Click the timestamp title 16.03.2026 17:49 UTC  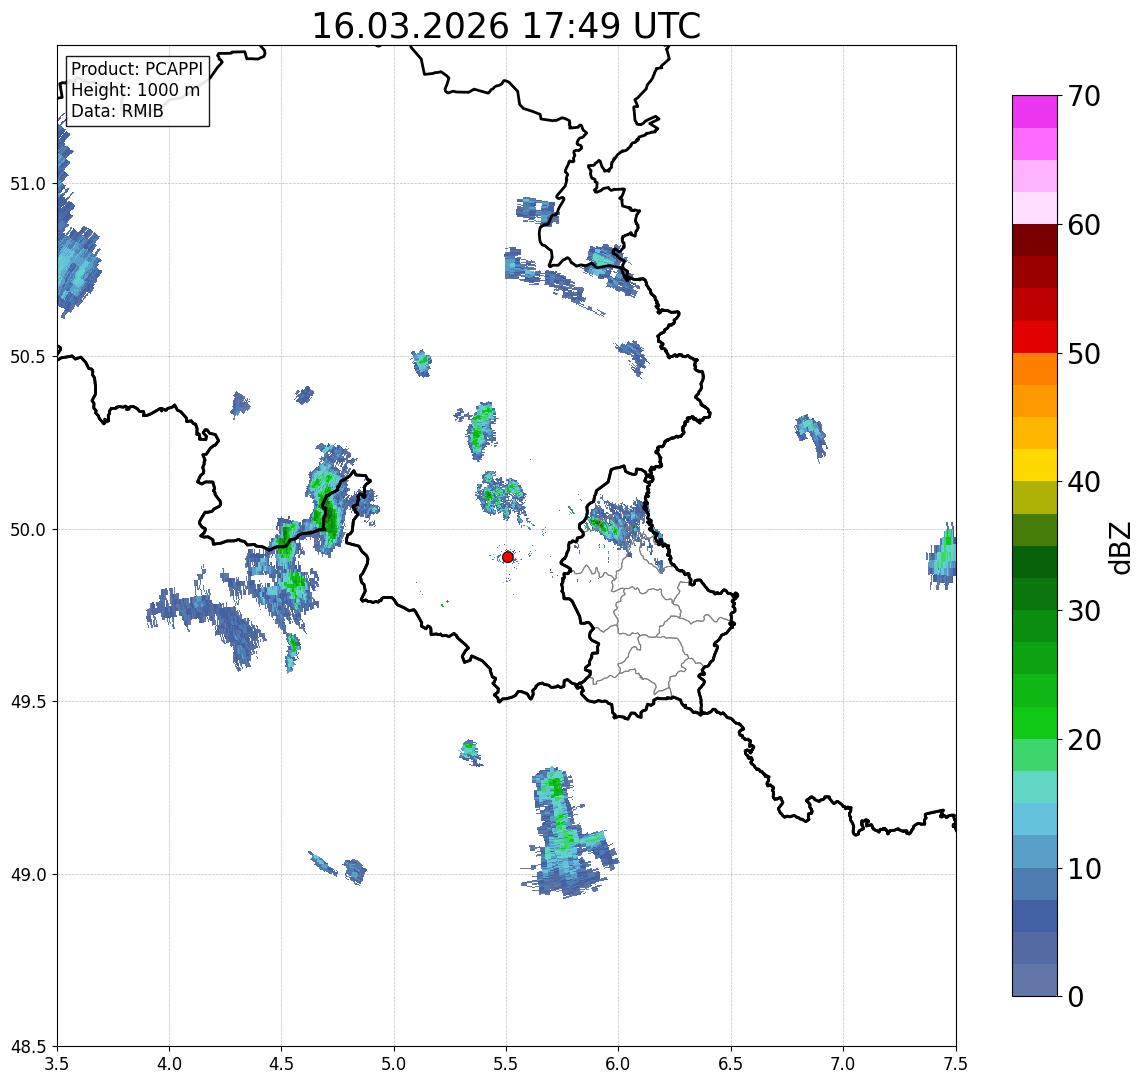coord(506,26)
